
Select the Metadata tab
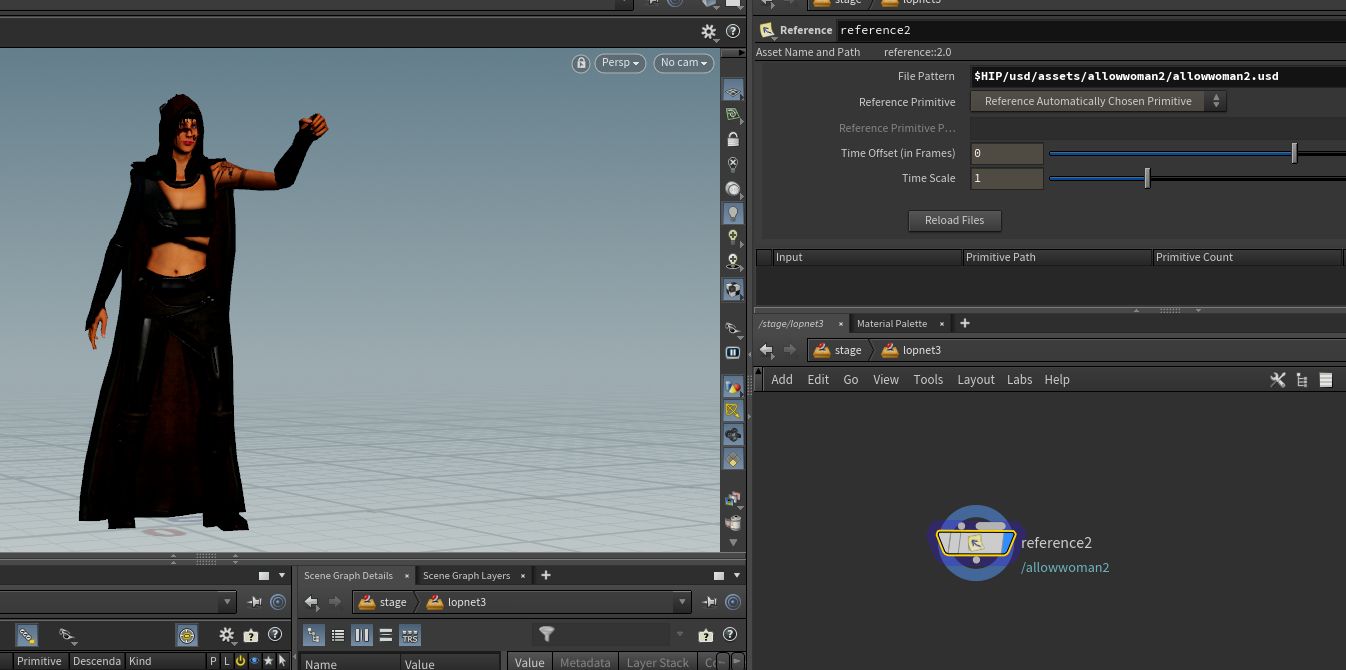(585, 662)
